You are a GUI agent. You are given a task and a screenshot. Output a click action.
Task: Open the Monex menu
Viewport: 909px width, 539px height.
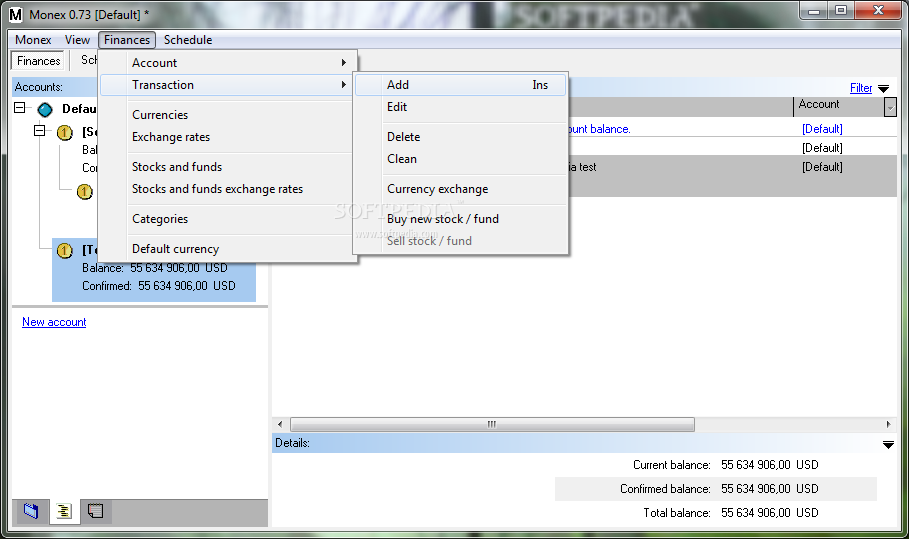(33, 40)
